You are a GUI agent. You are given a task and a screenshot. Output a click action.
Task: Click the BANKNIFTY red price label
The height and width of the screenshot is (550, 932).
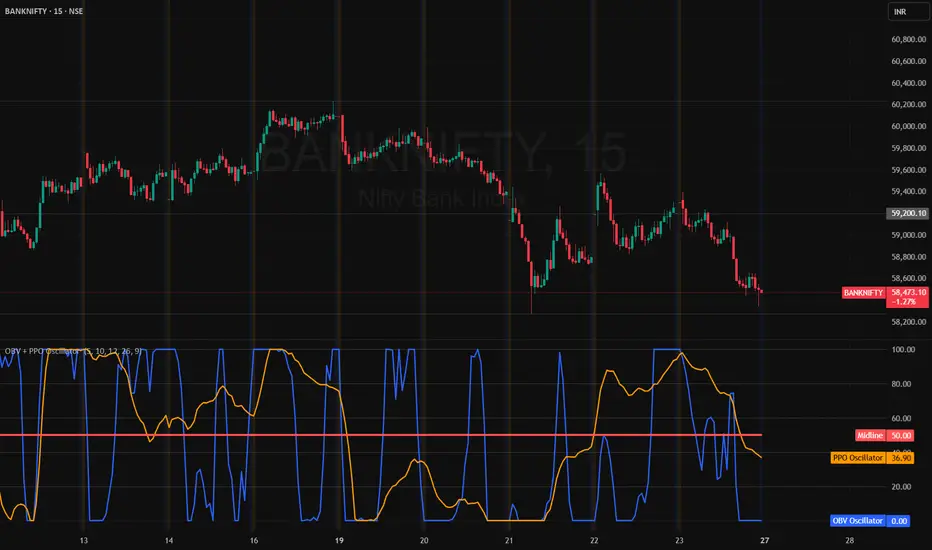point(863,293)
